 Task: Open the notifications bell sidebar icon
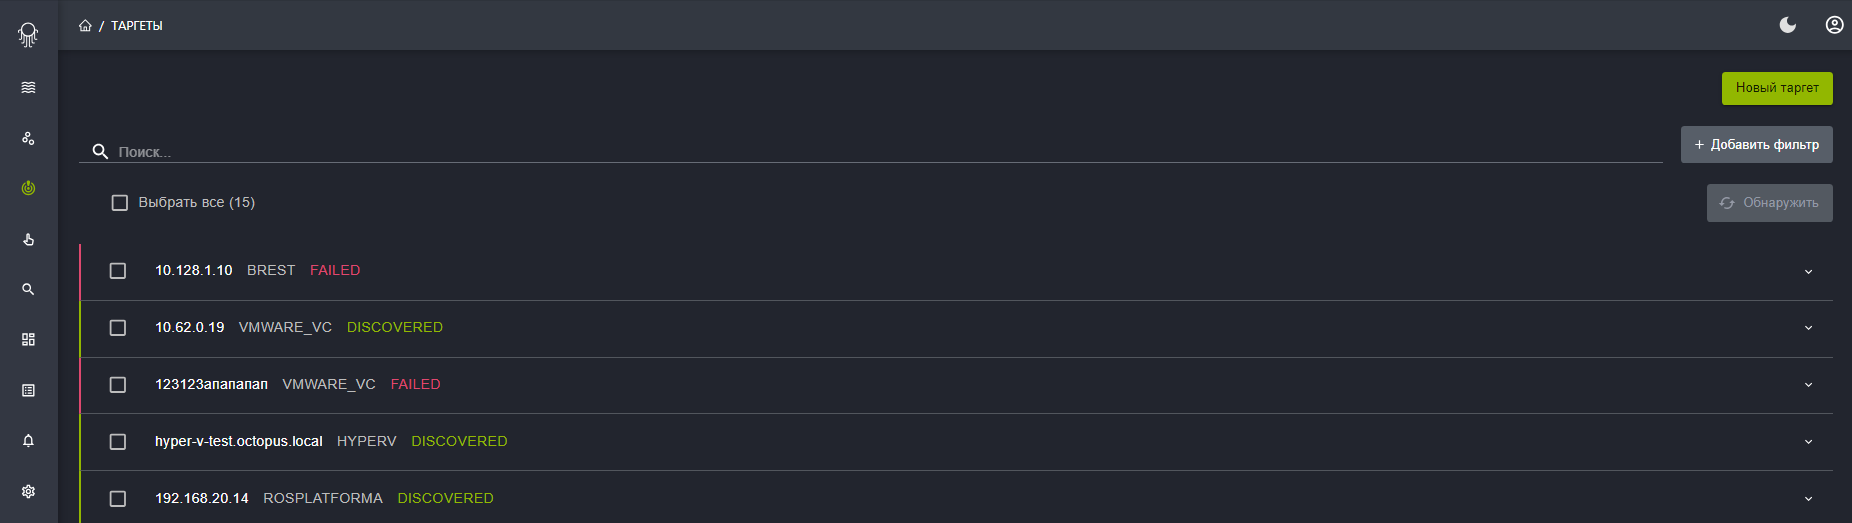[28, 441]
